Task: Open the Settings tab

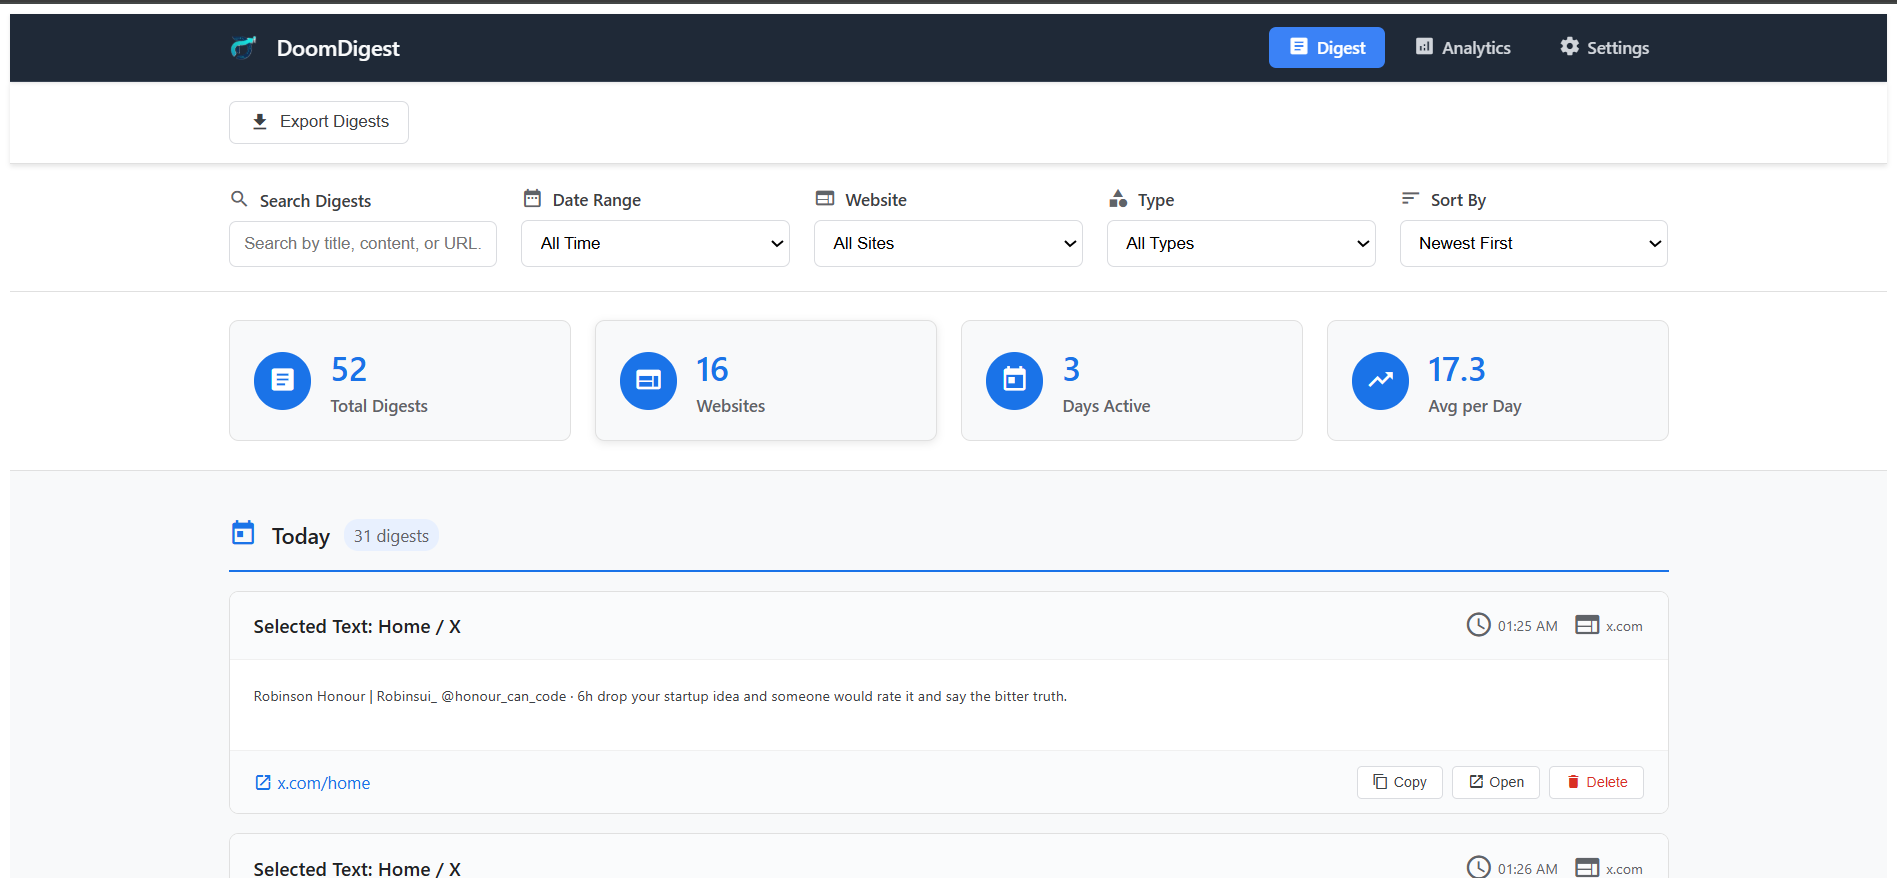Action: [1604, 48]
